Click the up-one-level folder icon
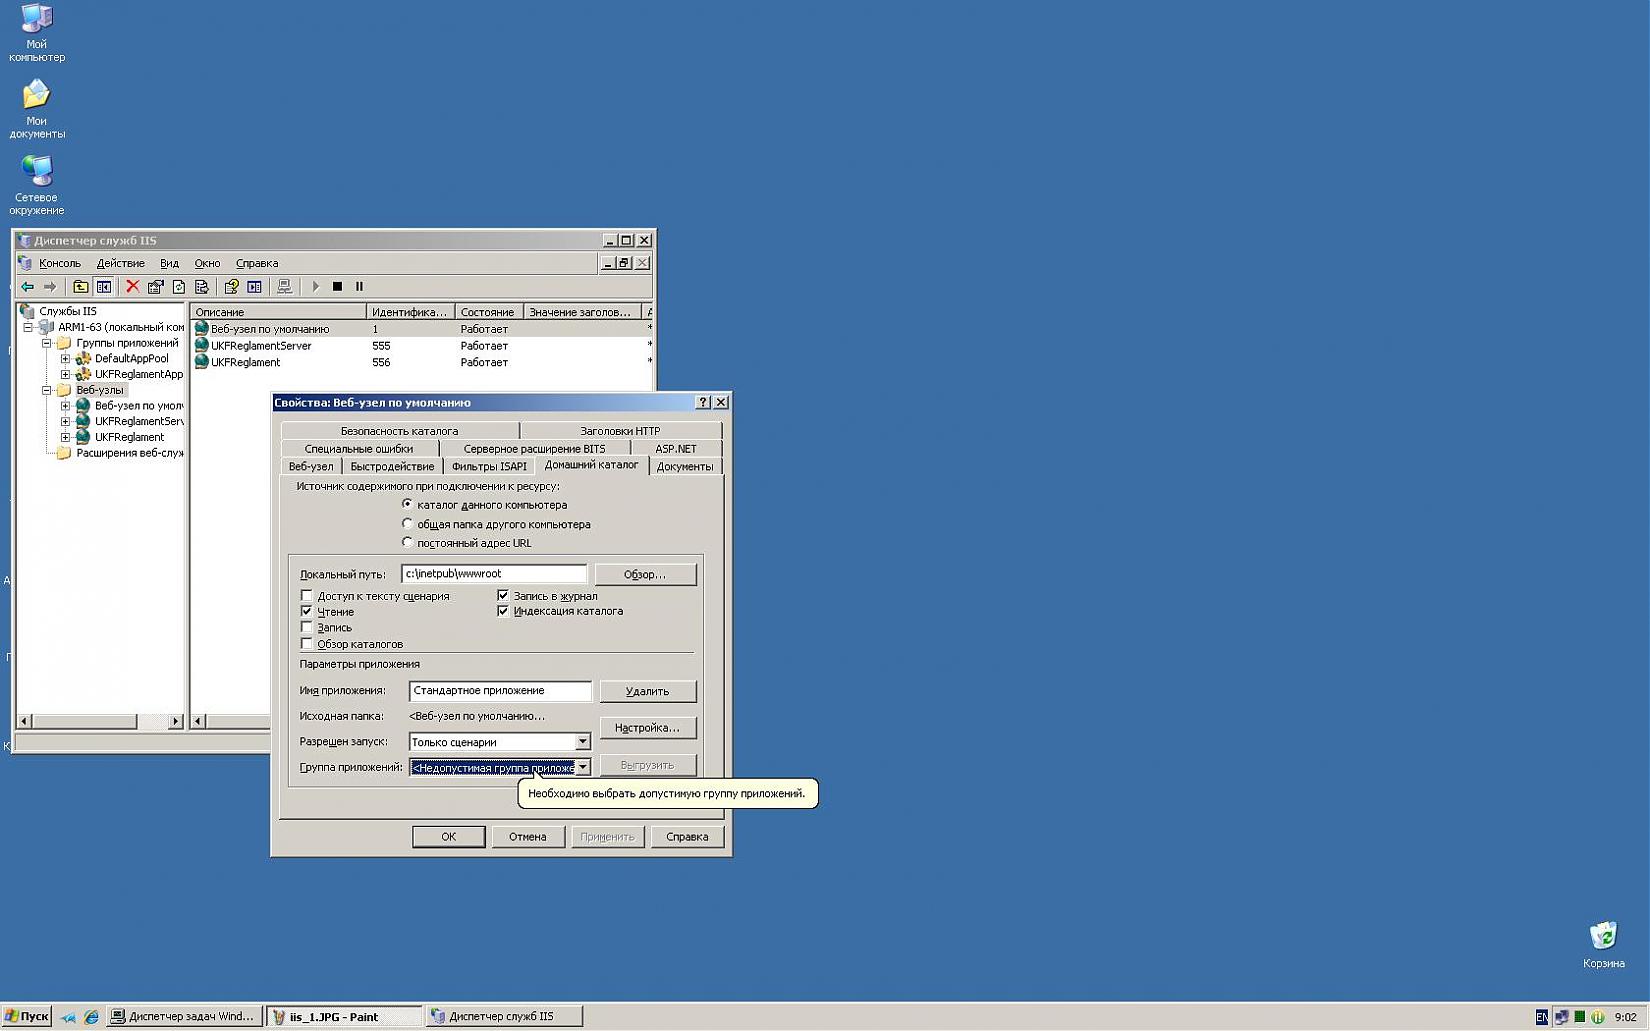Viewport: 1650px width, 1031px height. [81, 287]
